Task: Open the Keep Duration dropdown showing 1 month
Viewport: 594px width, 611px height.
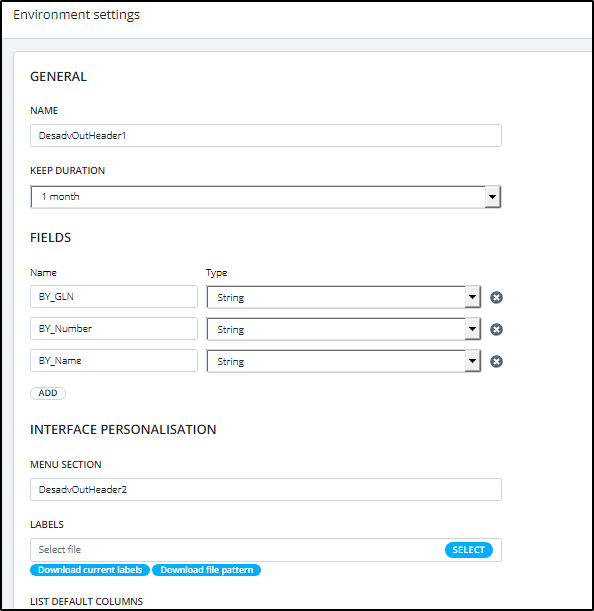Action: coord(265,197)
